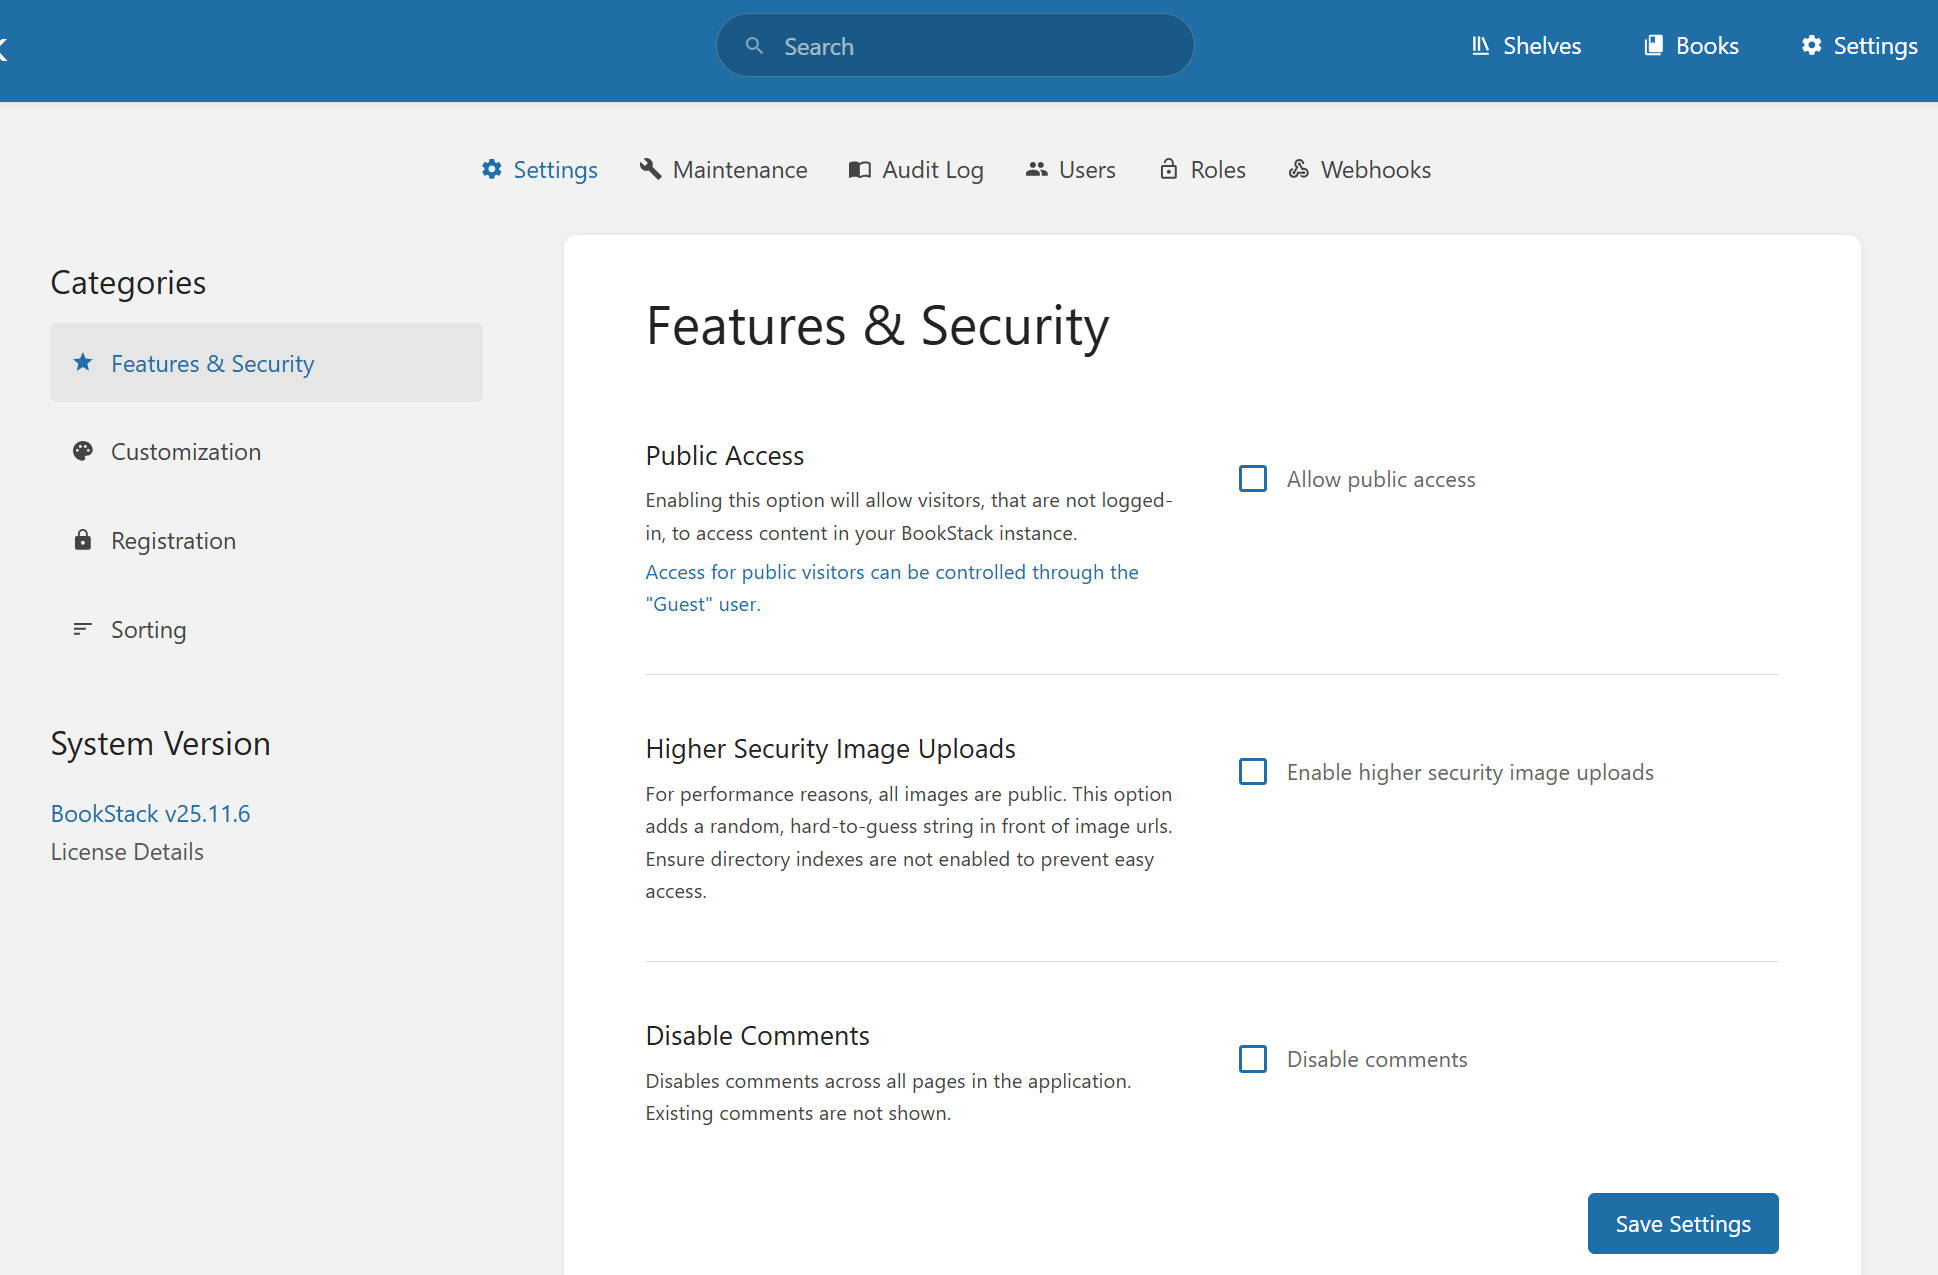This screenshot has width=1938, height=1275.
Task: Open the Sorting settings category
Action: click(148, 630)
